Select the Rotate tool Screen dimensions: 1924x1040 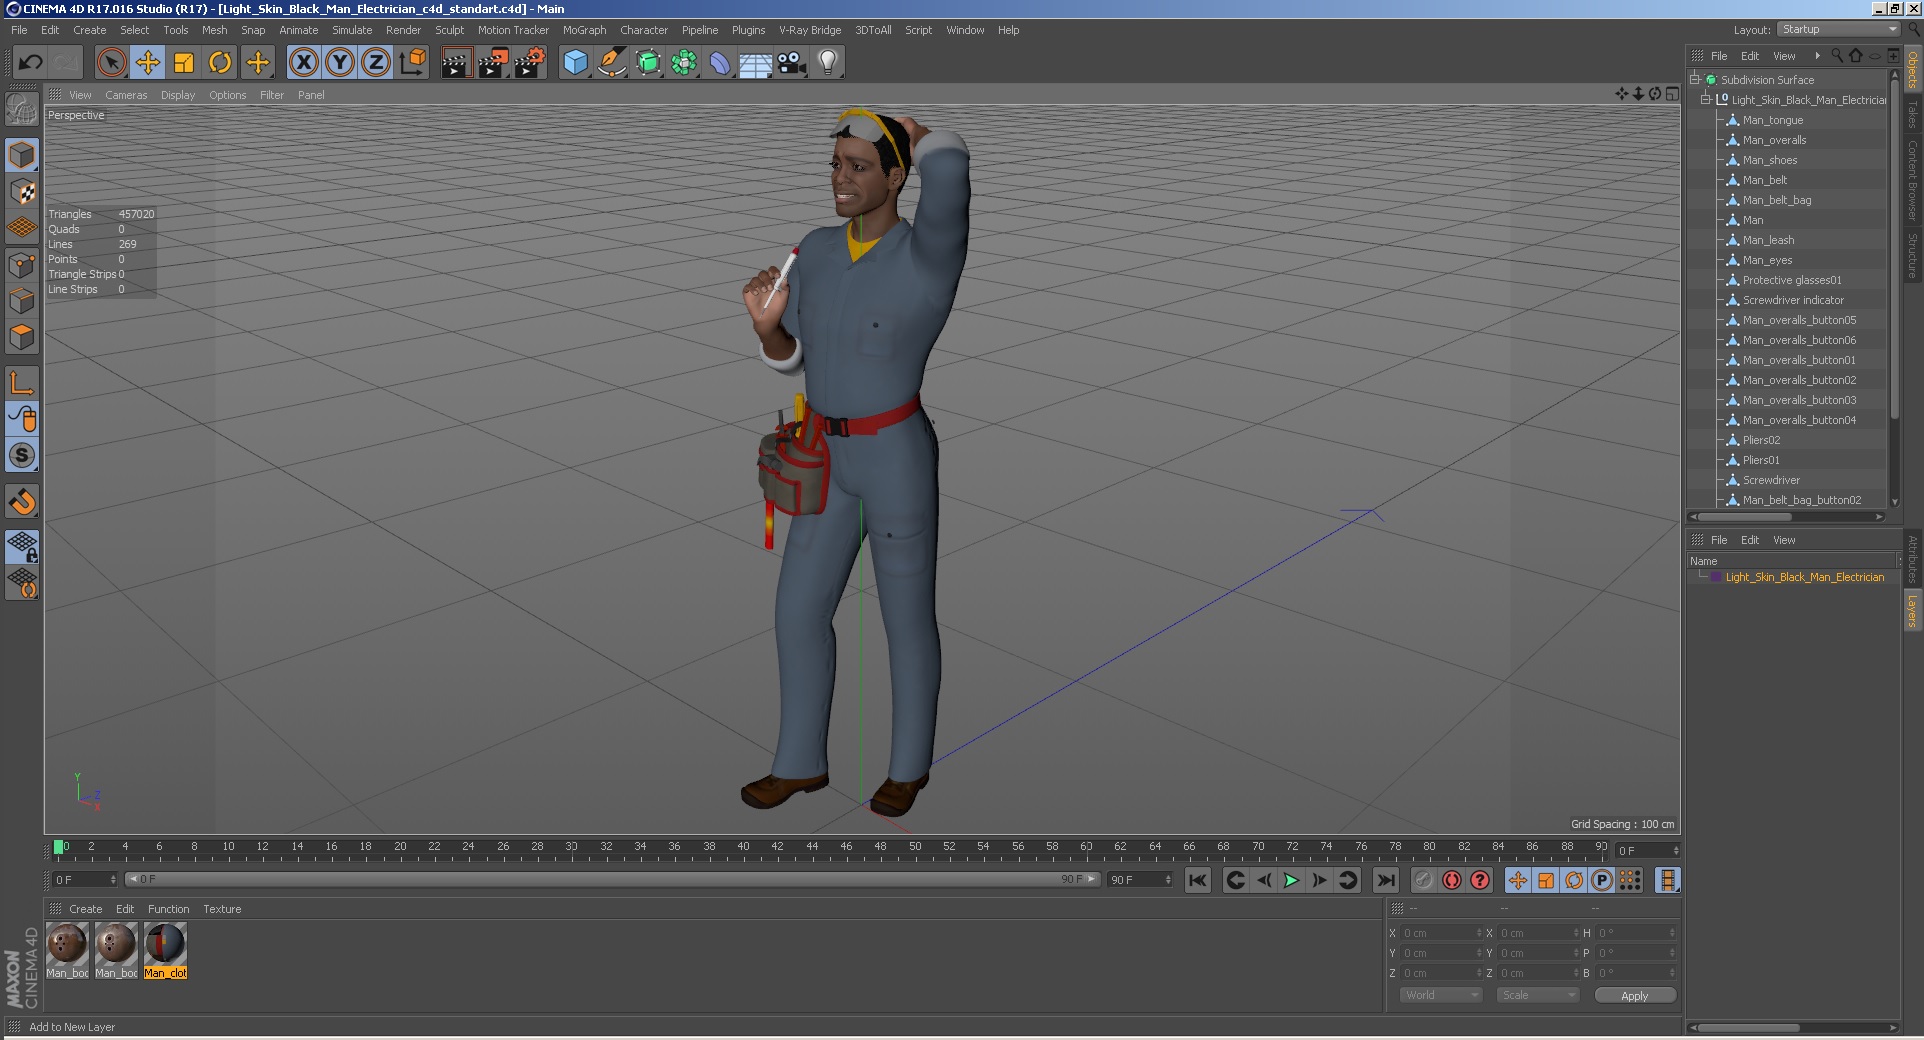[x=220, y=63]
